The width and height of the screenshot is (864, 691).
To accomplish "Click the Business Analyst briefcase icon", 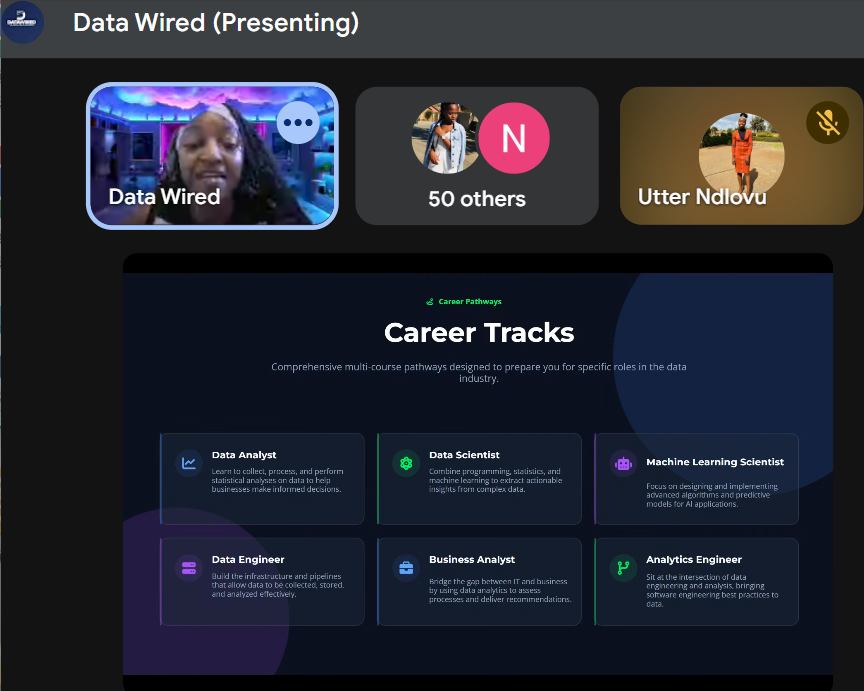I will tap(406, 568).
